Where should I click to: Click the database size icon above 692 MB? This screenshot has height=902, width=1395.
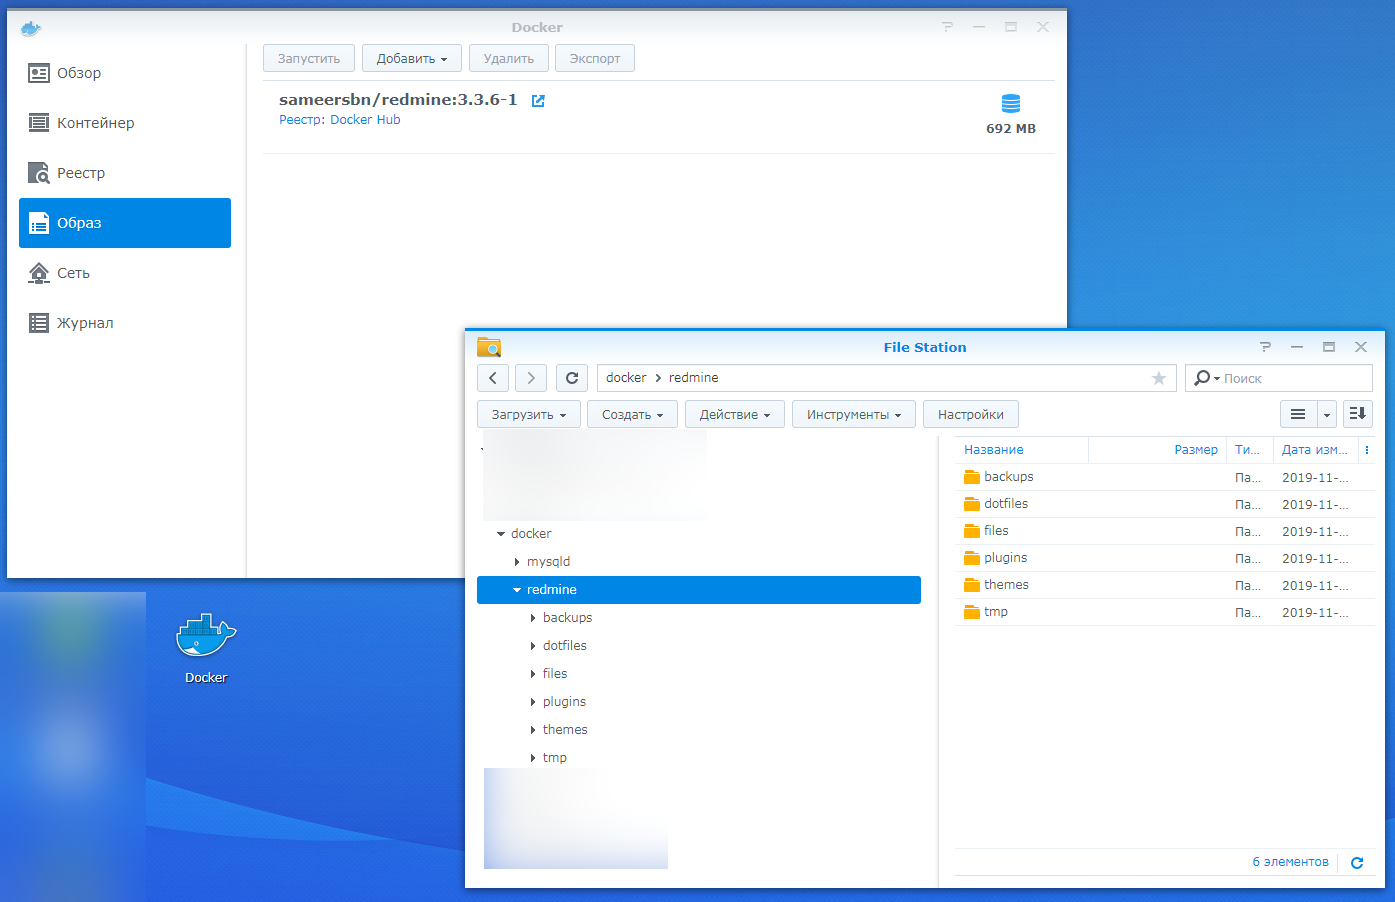[1011, 104]
